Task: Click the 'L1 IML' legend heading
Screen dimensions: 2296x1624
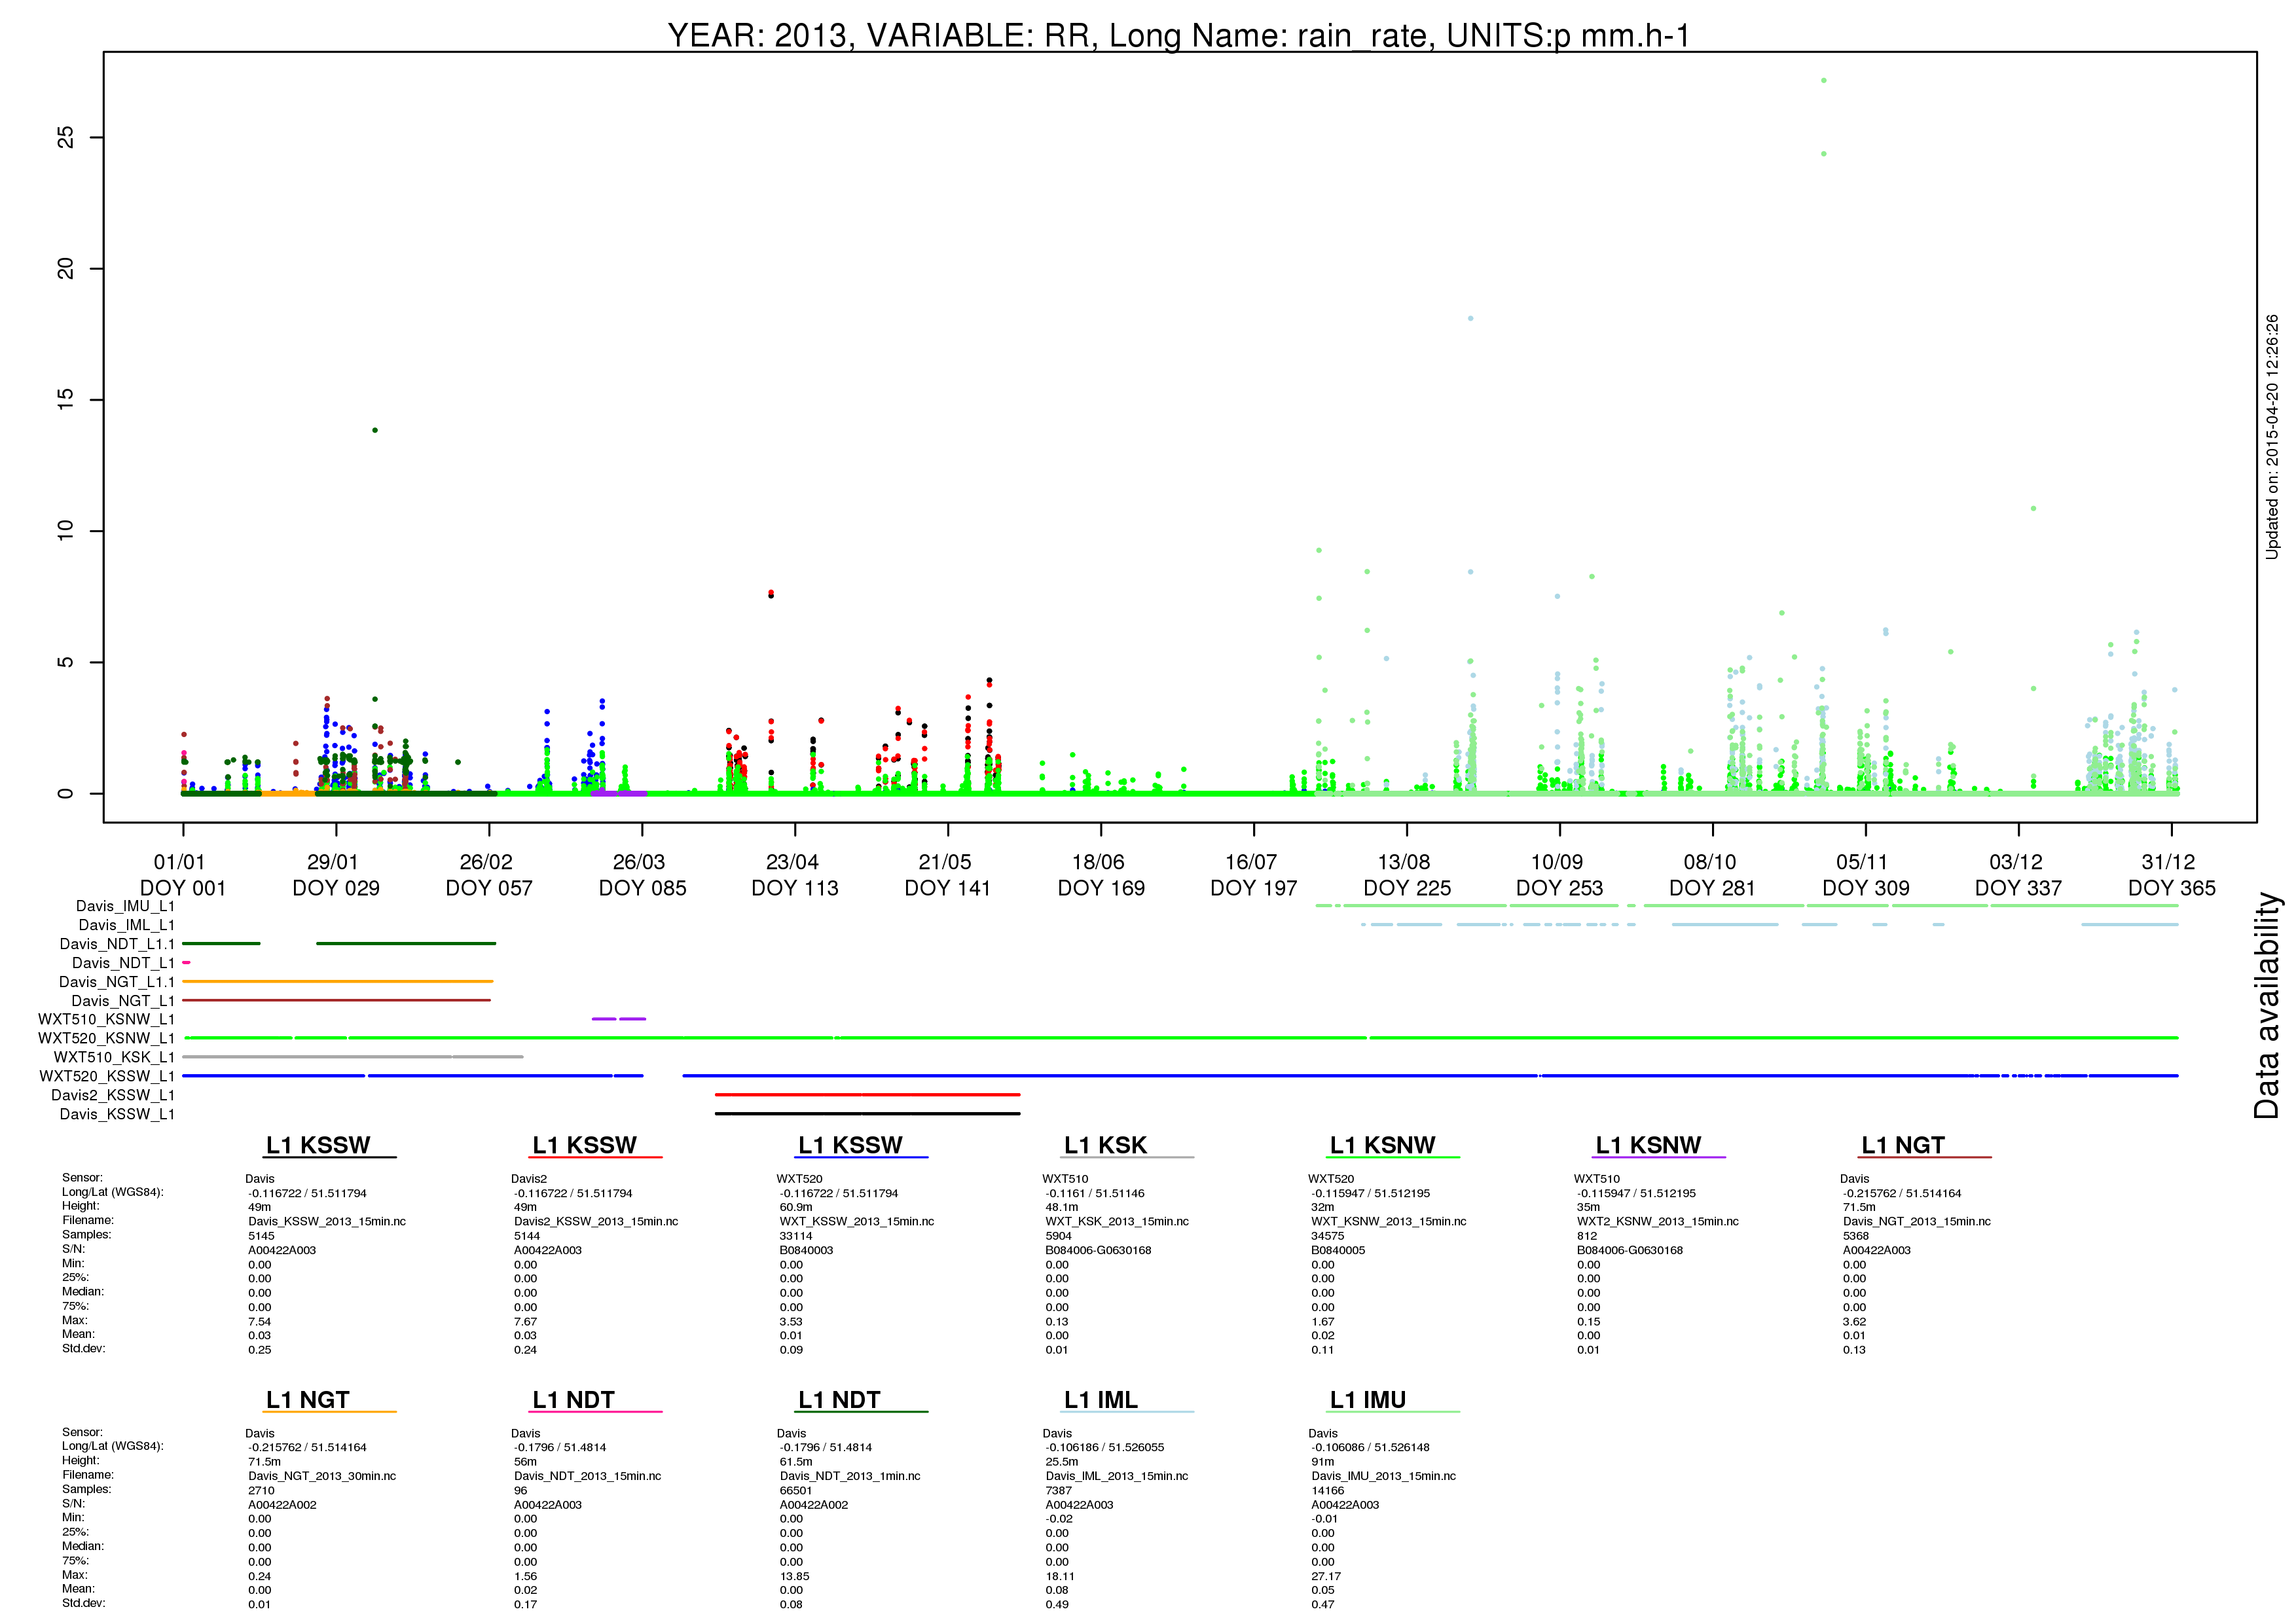Action: 1101,1400
